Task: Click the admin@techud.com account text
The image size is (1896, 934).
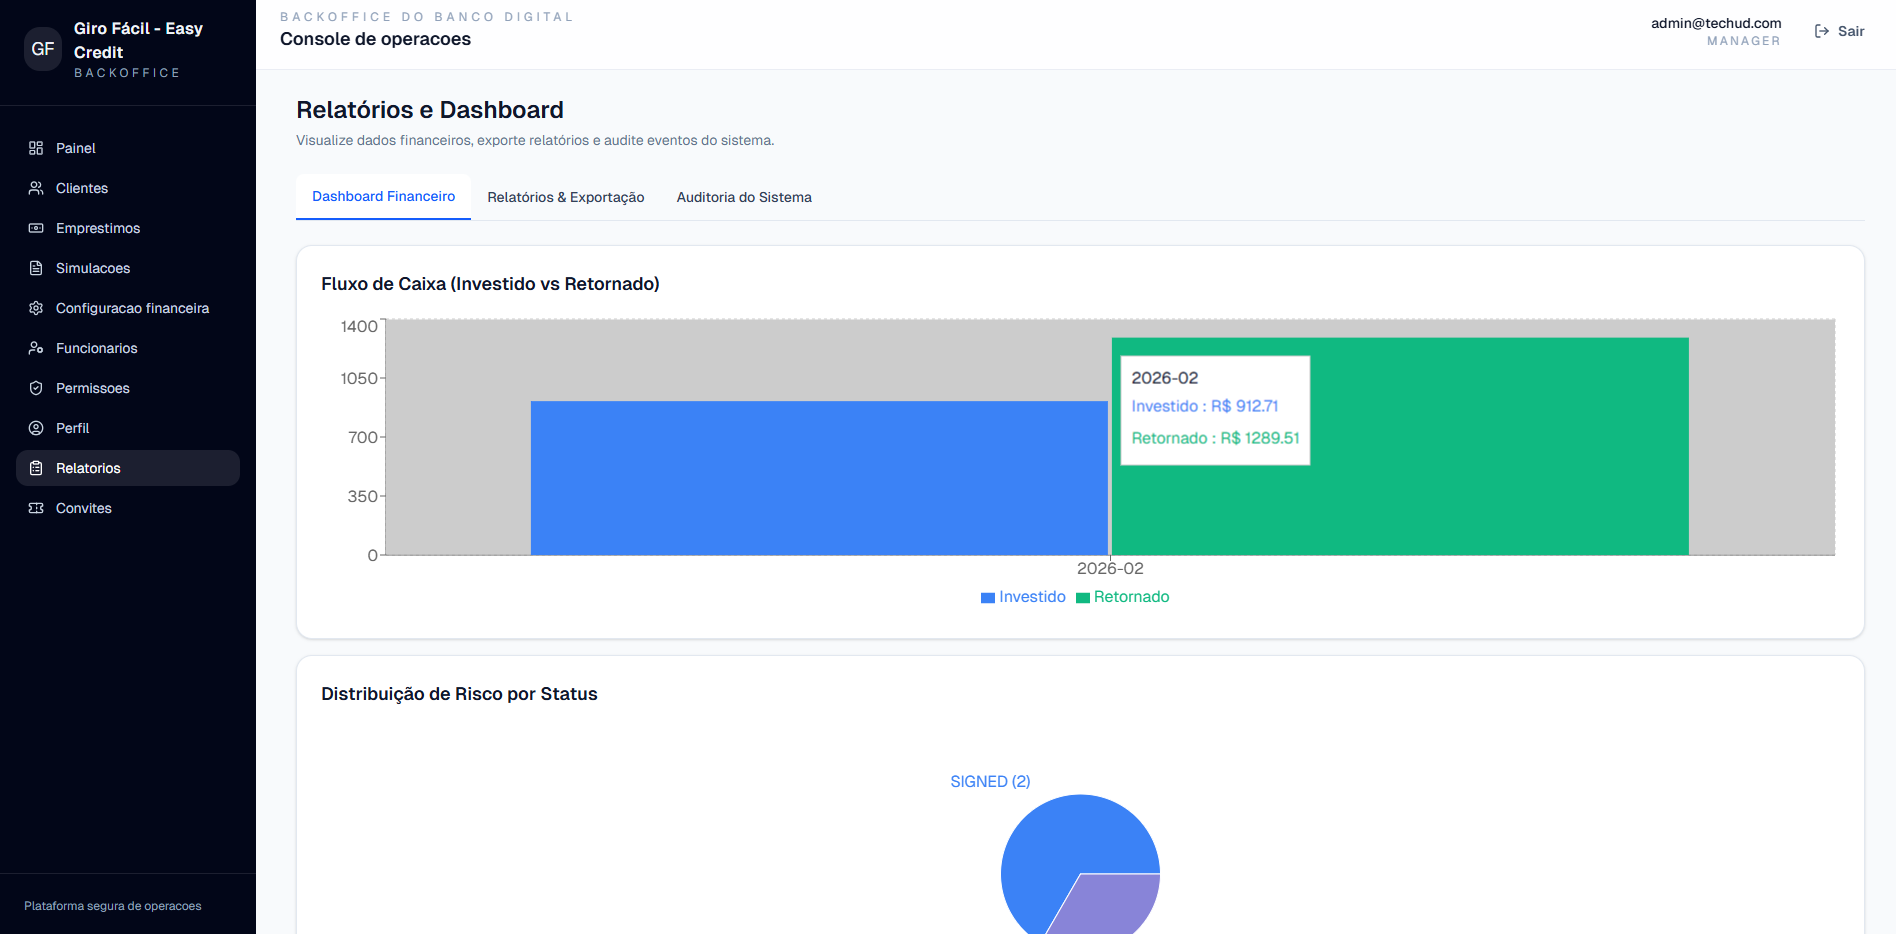Action: pos(1716,23)
